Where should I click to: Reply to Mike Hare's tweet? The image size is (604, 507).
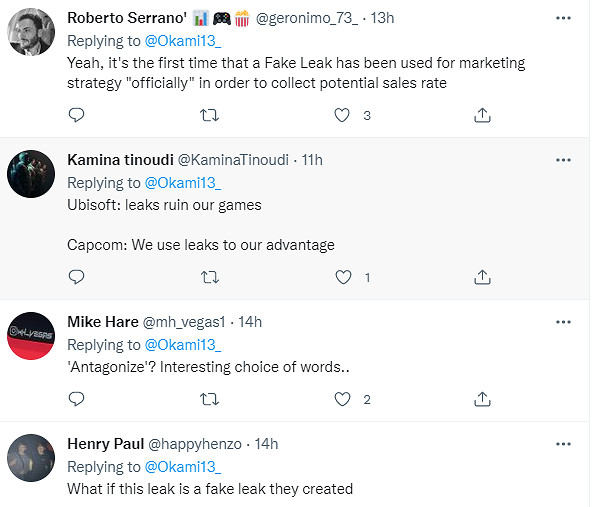(x=76, y=399)
